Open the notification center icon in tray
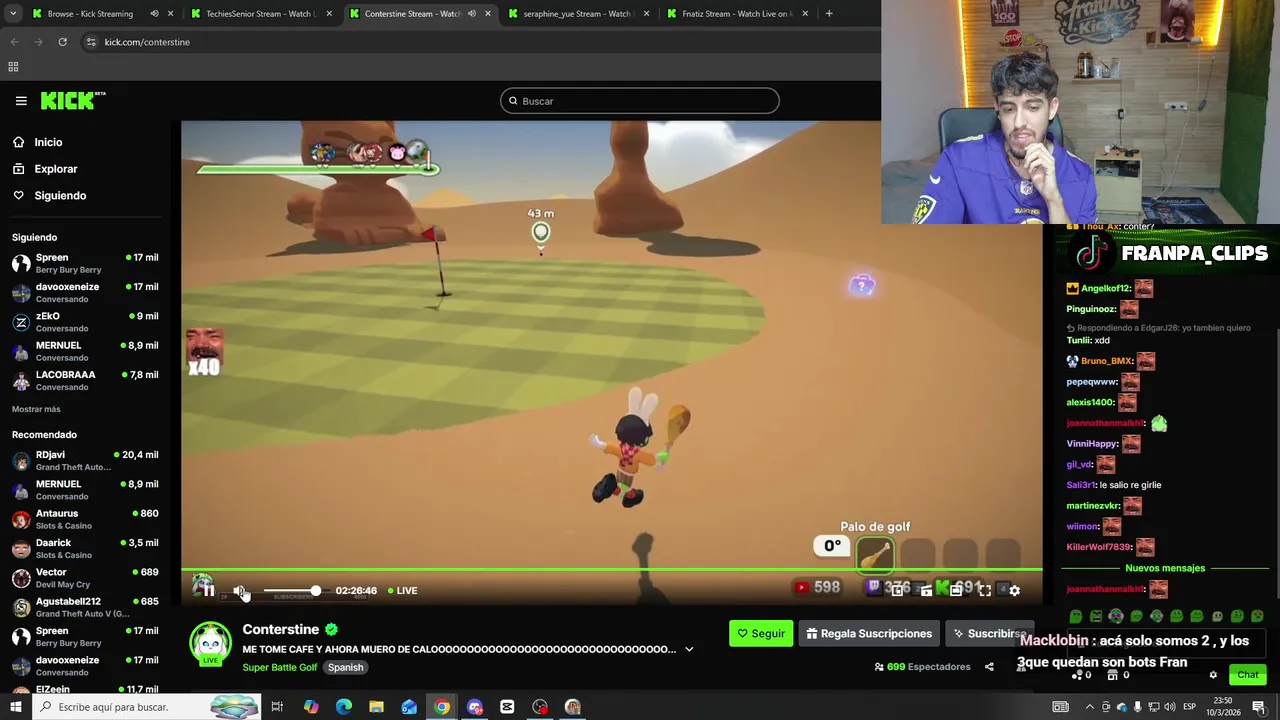Viewport: 1280px width, 720px height. [x=1259, y=707]
